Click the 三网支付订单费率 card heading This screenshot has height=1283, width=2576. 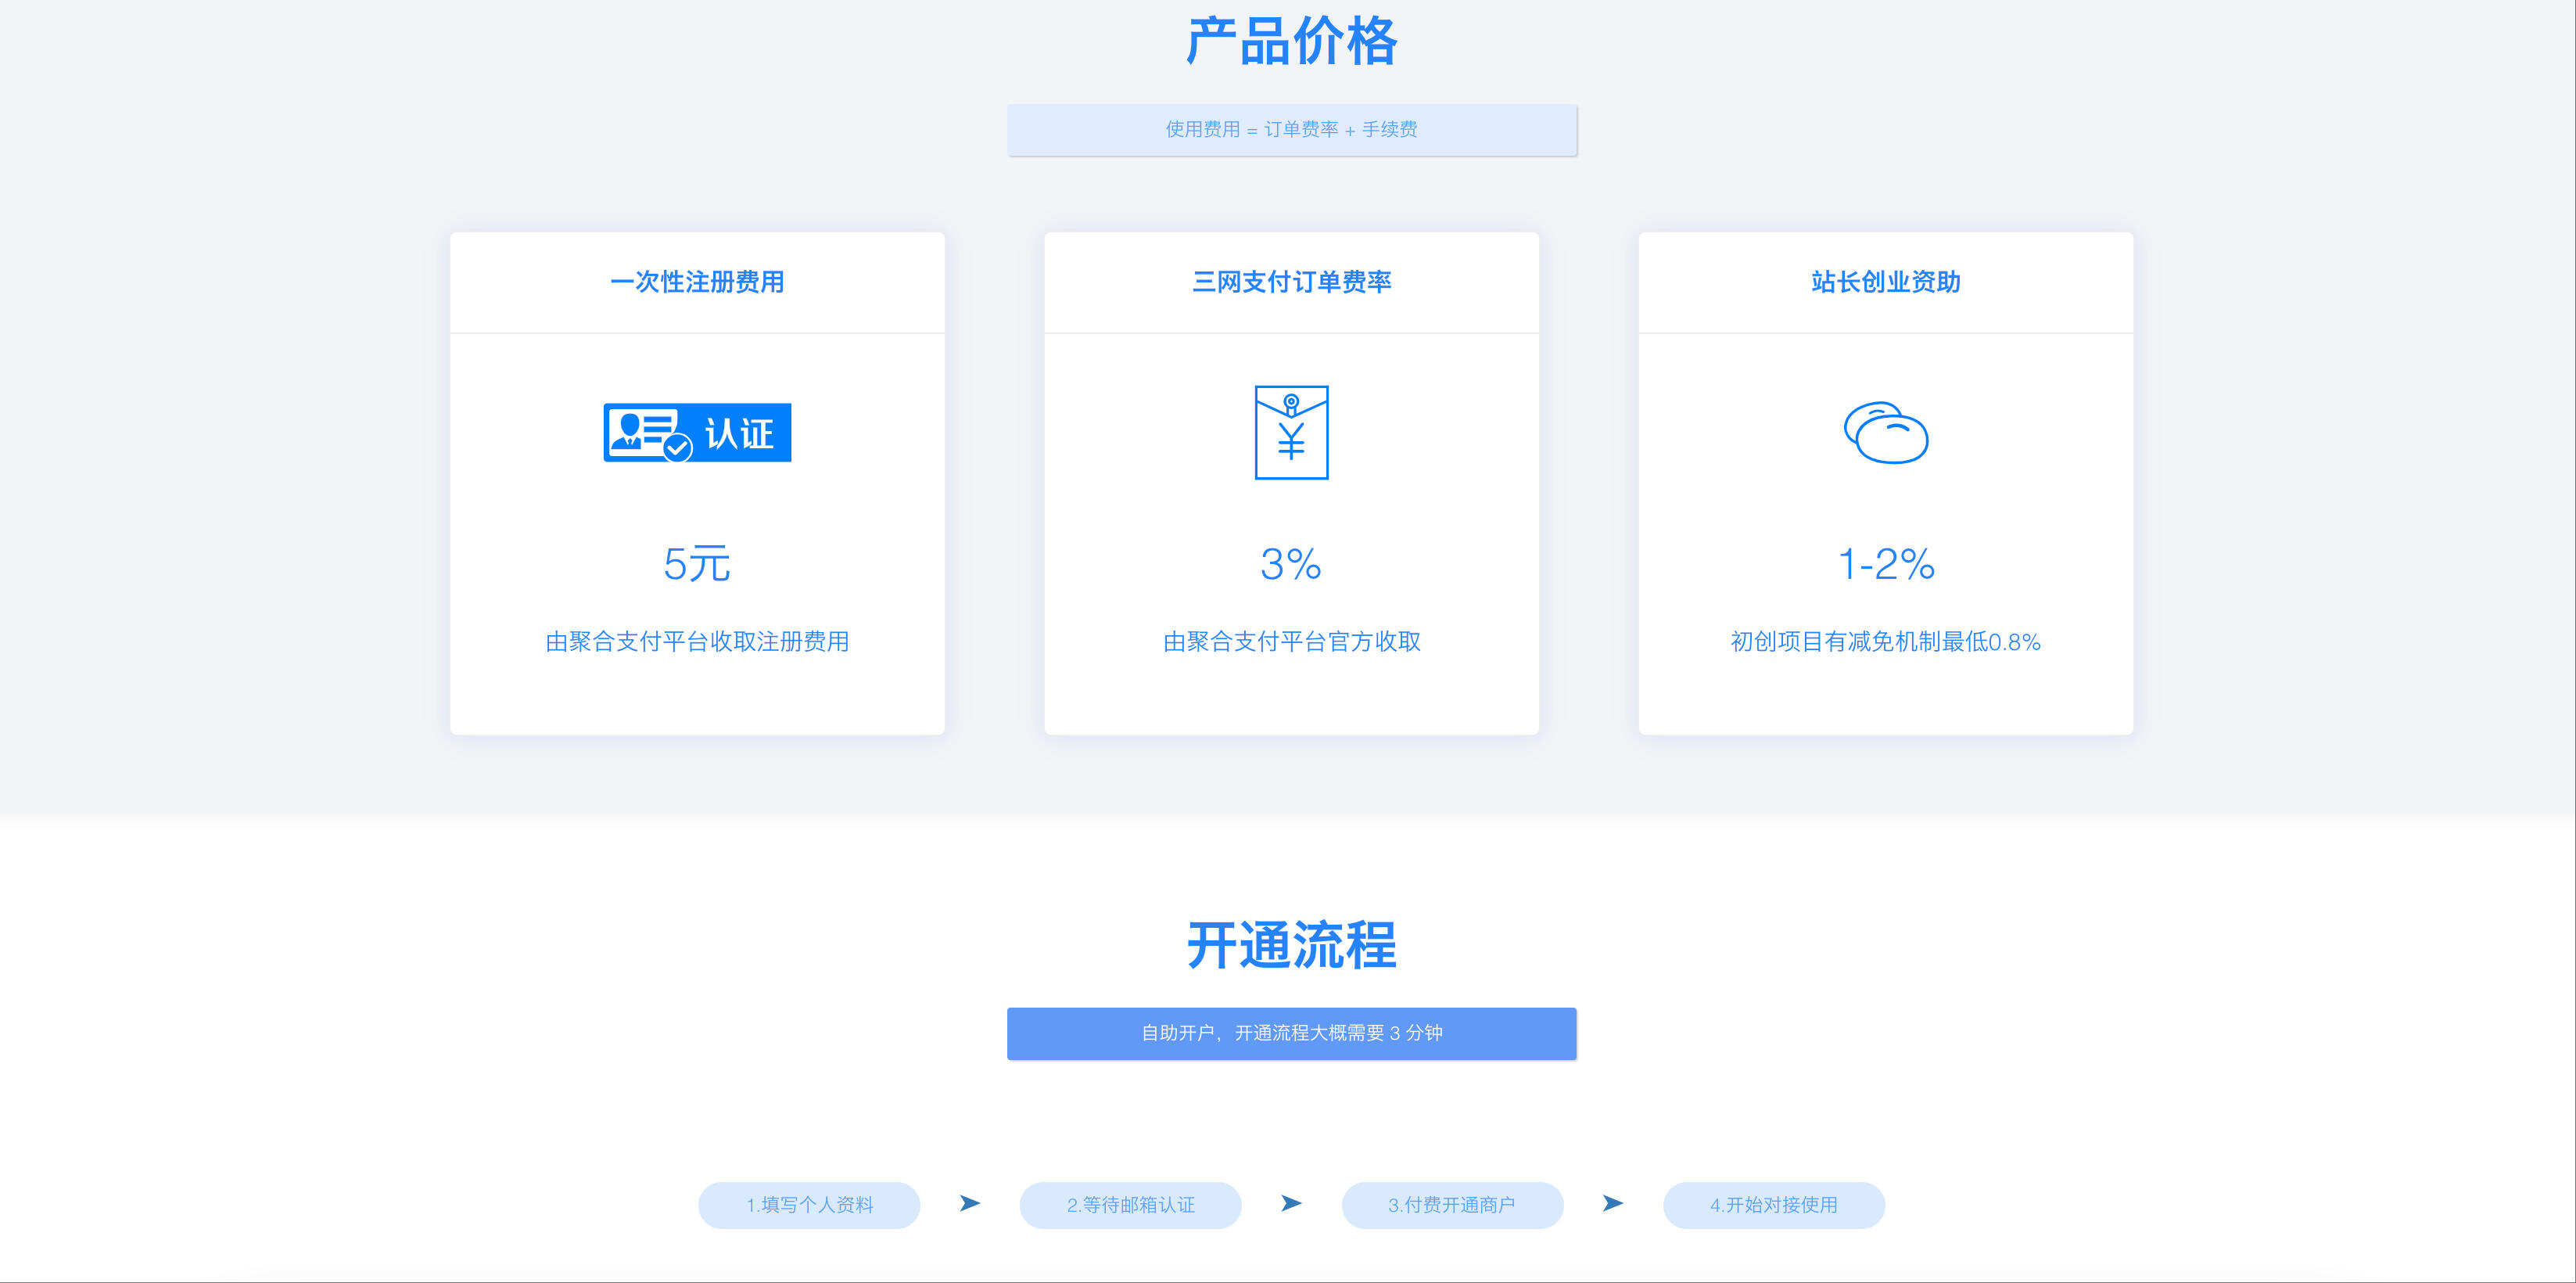click(1291, 282)
